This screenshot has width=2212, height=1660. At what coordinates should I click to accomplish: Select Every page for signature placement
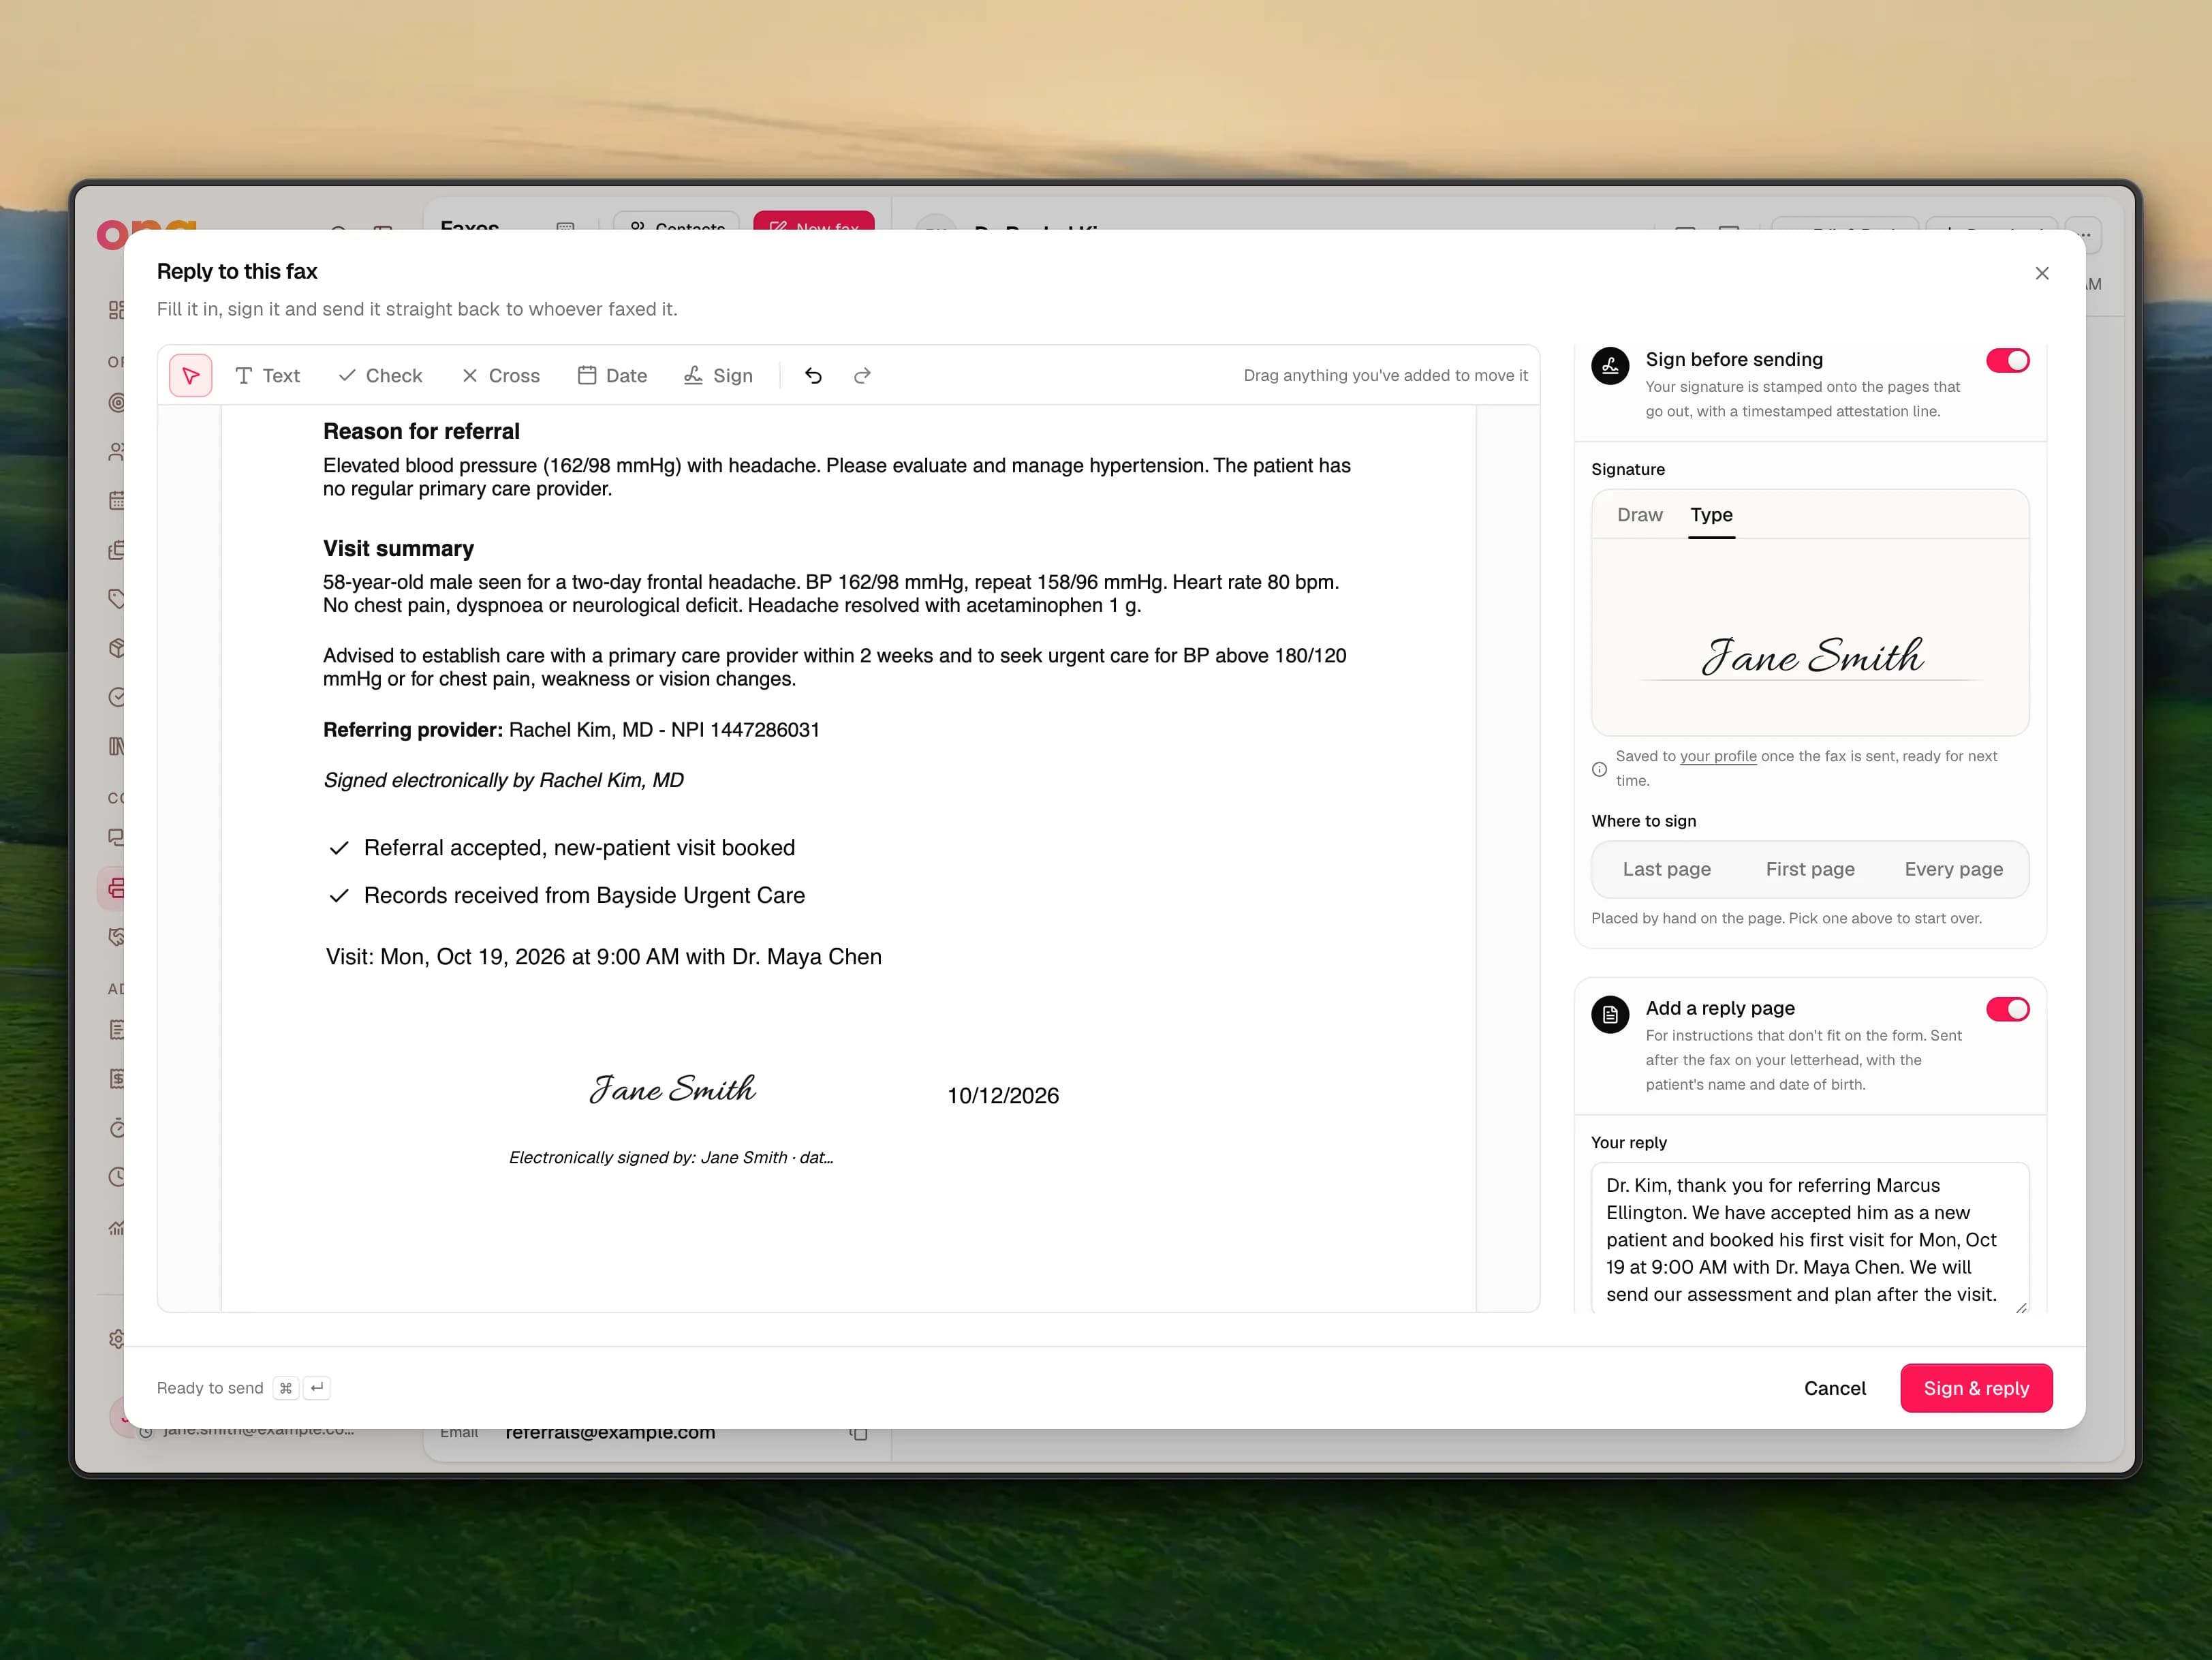click(x=1953, y=869)
